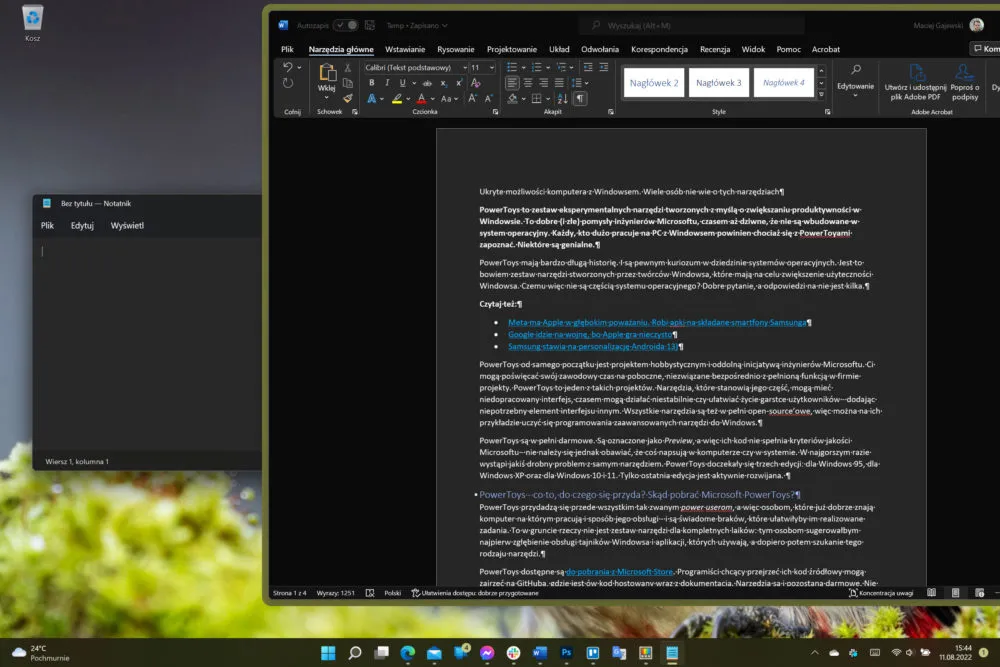The image size is (1000, 667).
Task: Toggle left alignment button
Action: (x=512, y=83)
